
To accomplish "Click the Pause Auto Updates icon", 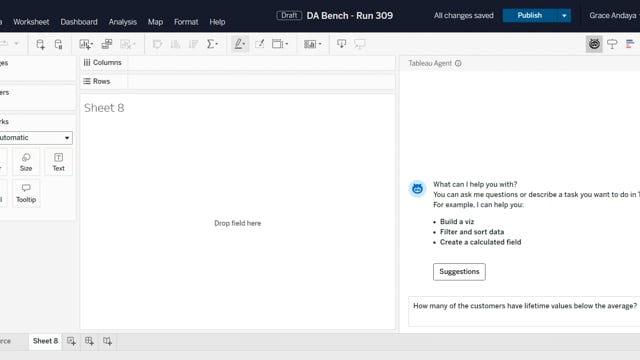I will 59,44.
